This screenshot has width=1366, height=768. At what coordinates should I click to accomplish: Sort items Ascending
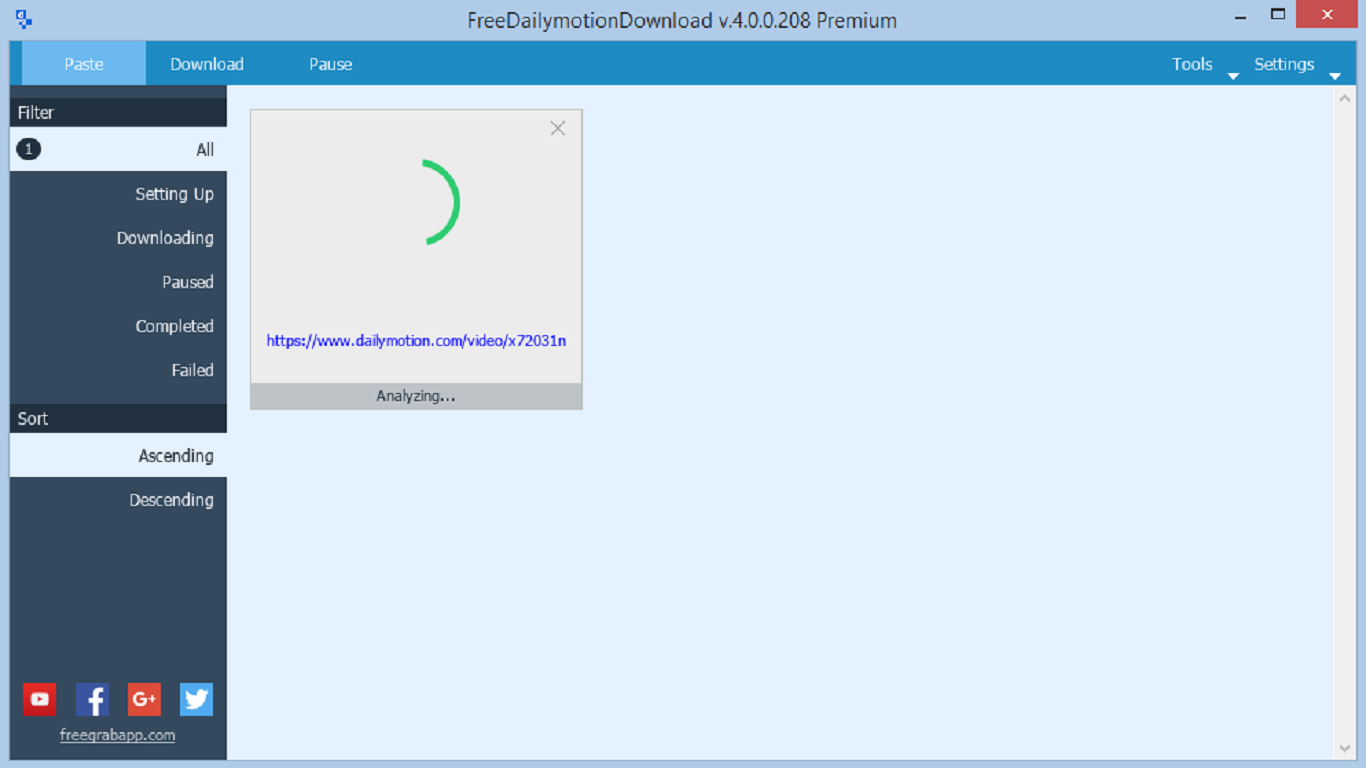click(x=118, y=455)
